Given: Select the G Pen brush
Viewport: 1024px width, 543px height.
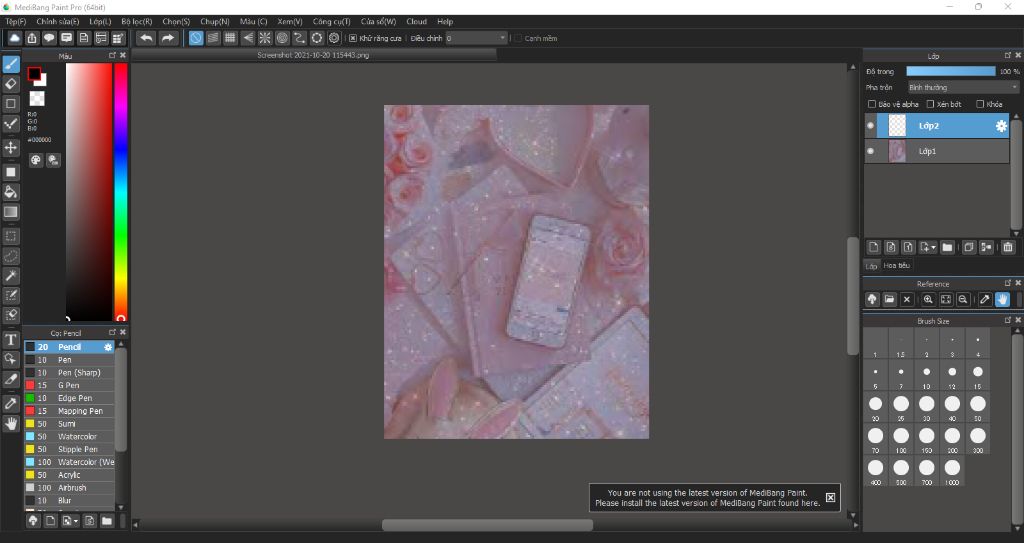Looking at the screenshot, I should pos(69,386).
